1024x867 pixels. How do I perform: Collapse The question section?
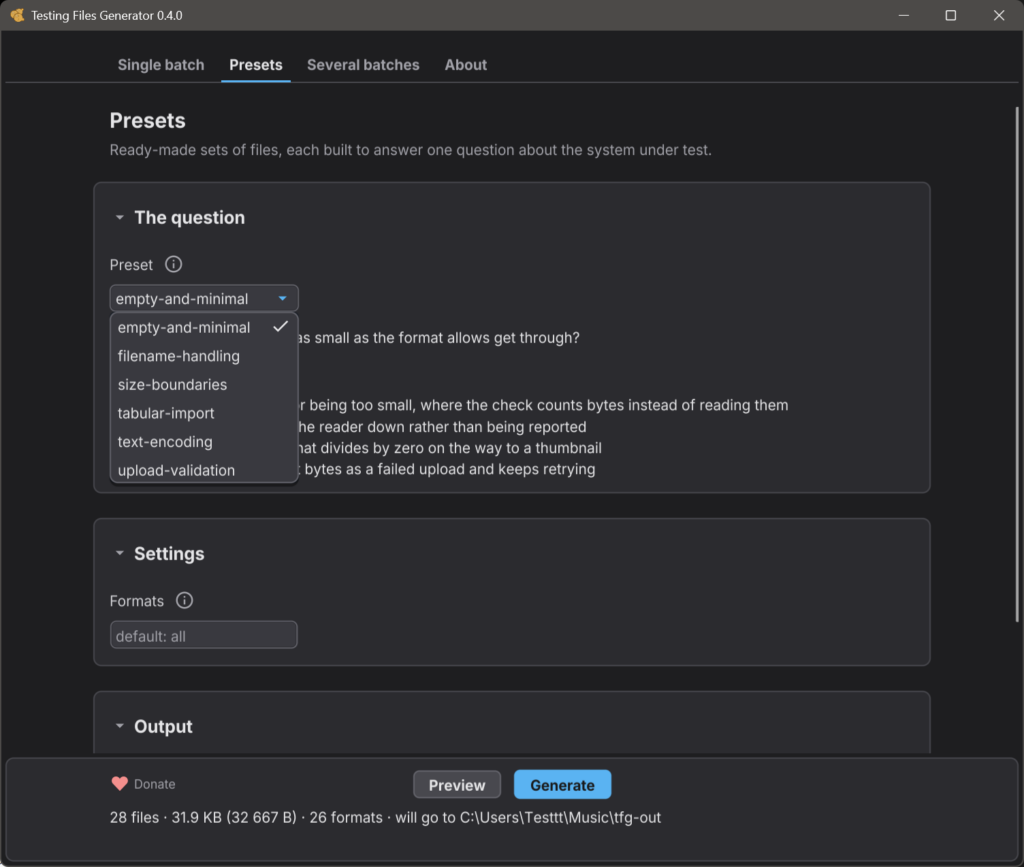(x=120, y=217)
